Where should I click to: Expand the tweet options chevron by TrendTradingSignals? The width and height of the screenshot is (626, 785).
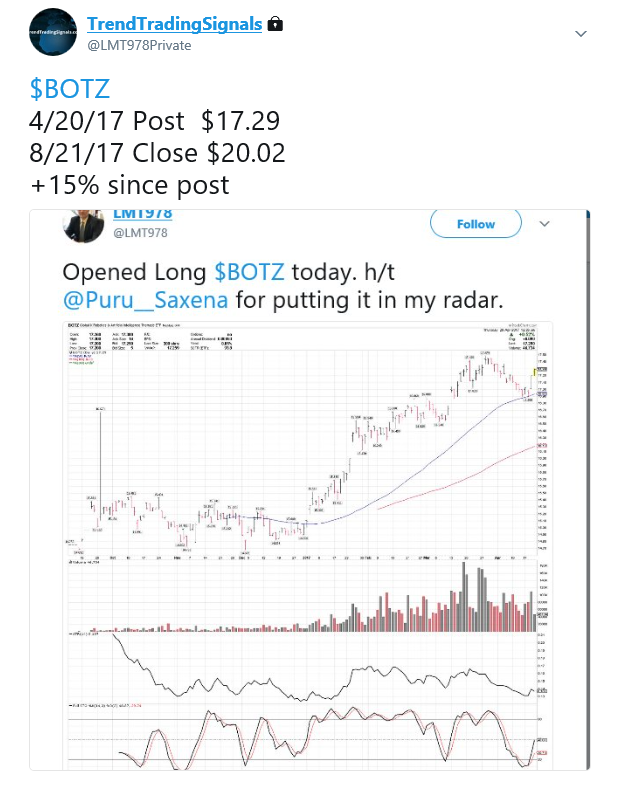click(580, 34)
